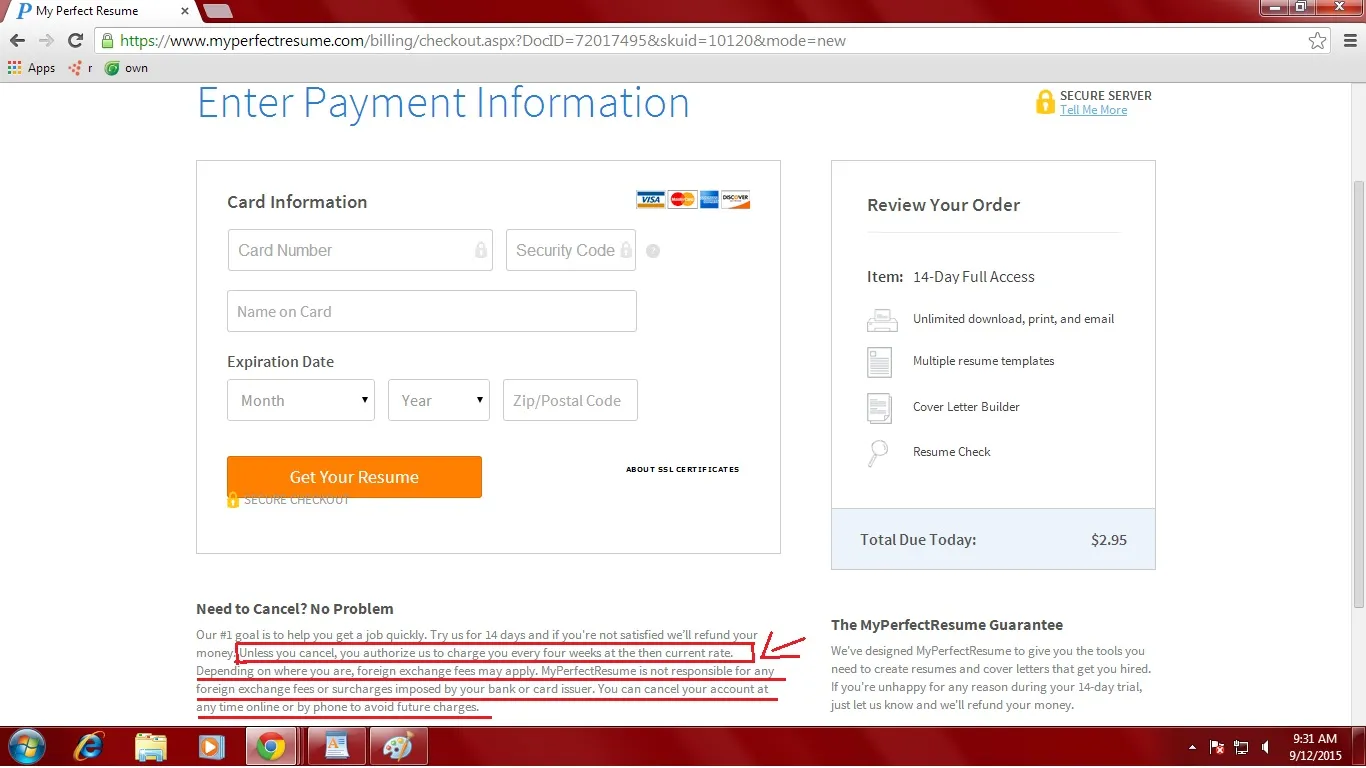Click the vertical page scrollbar
1366x768 pixels.
tap(1357, 392)
